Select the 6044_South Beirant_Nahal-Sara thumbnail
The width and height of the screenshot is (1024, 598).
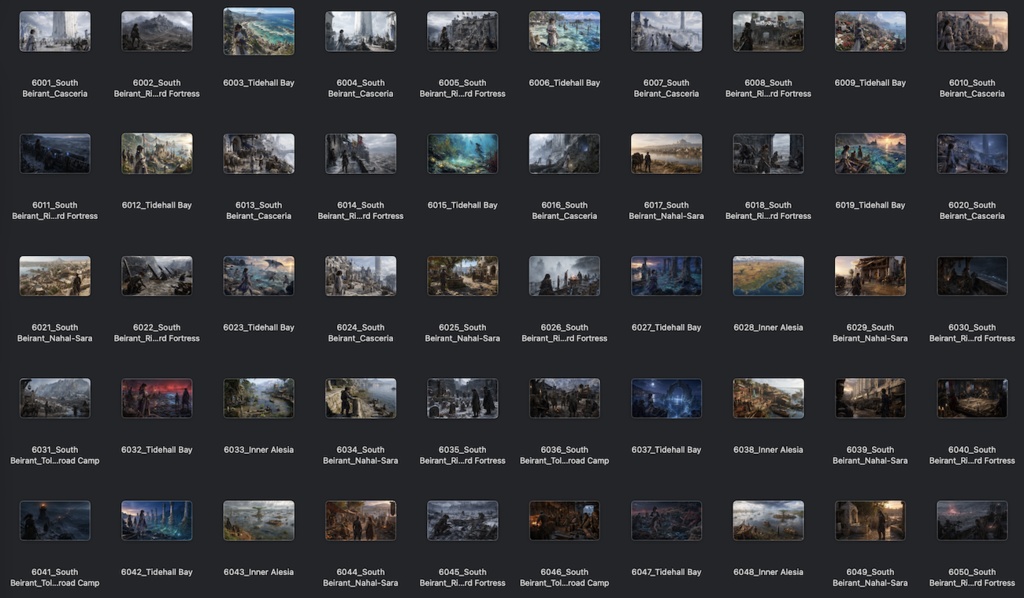(x=360, y=520)
